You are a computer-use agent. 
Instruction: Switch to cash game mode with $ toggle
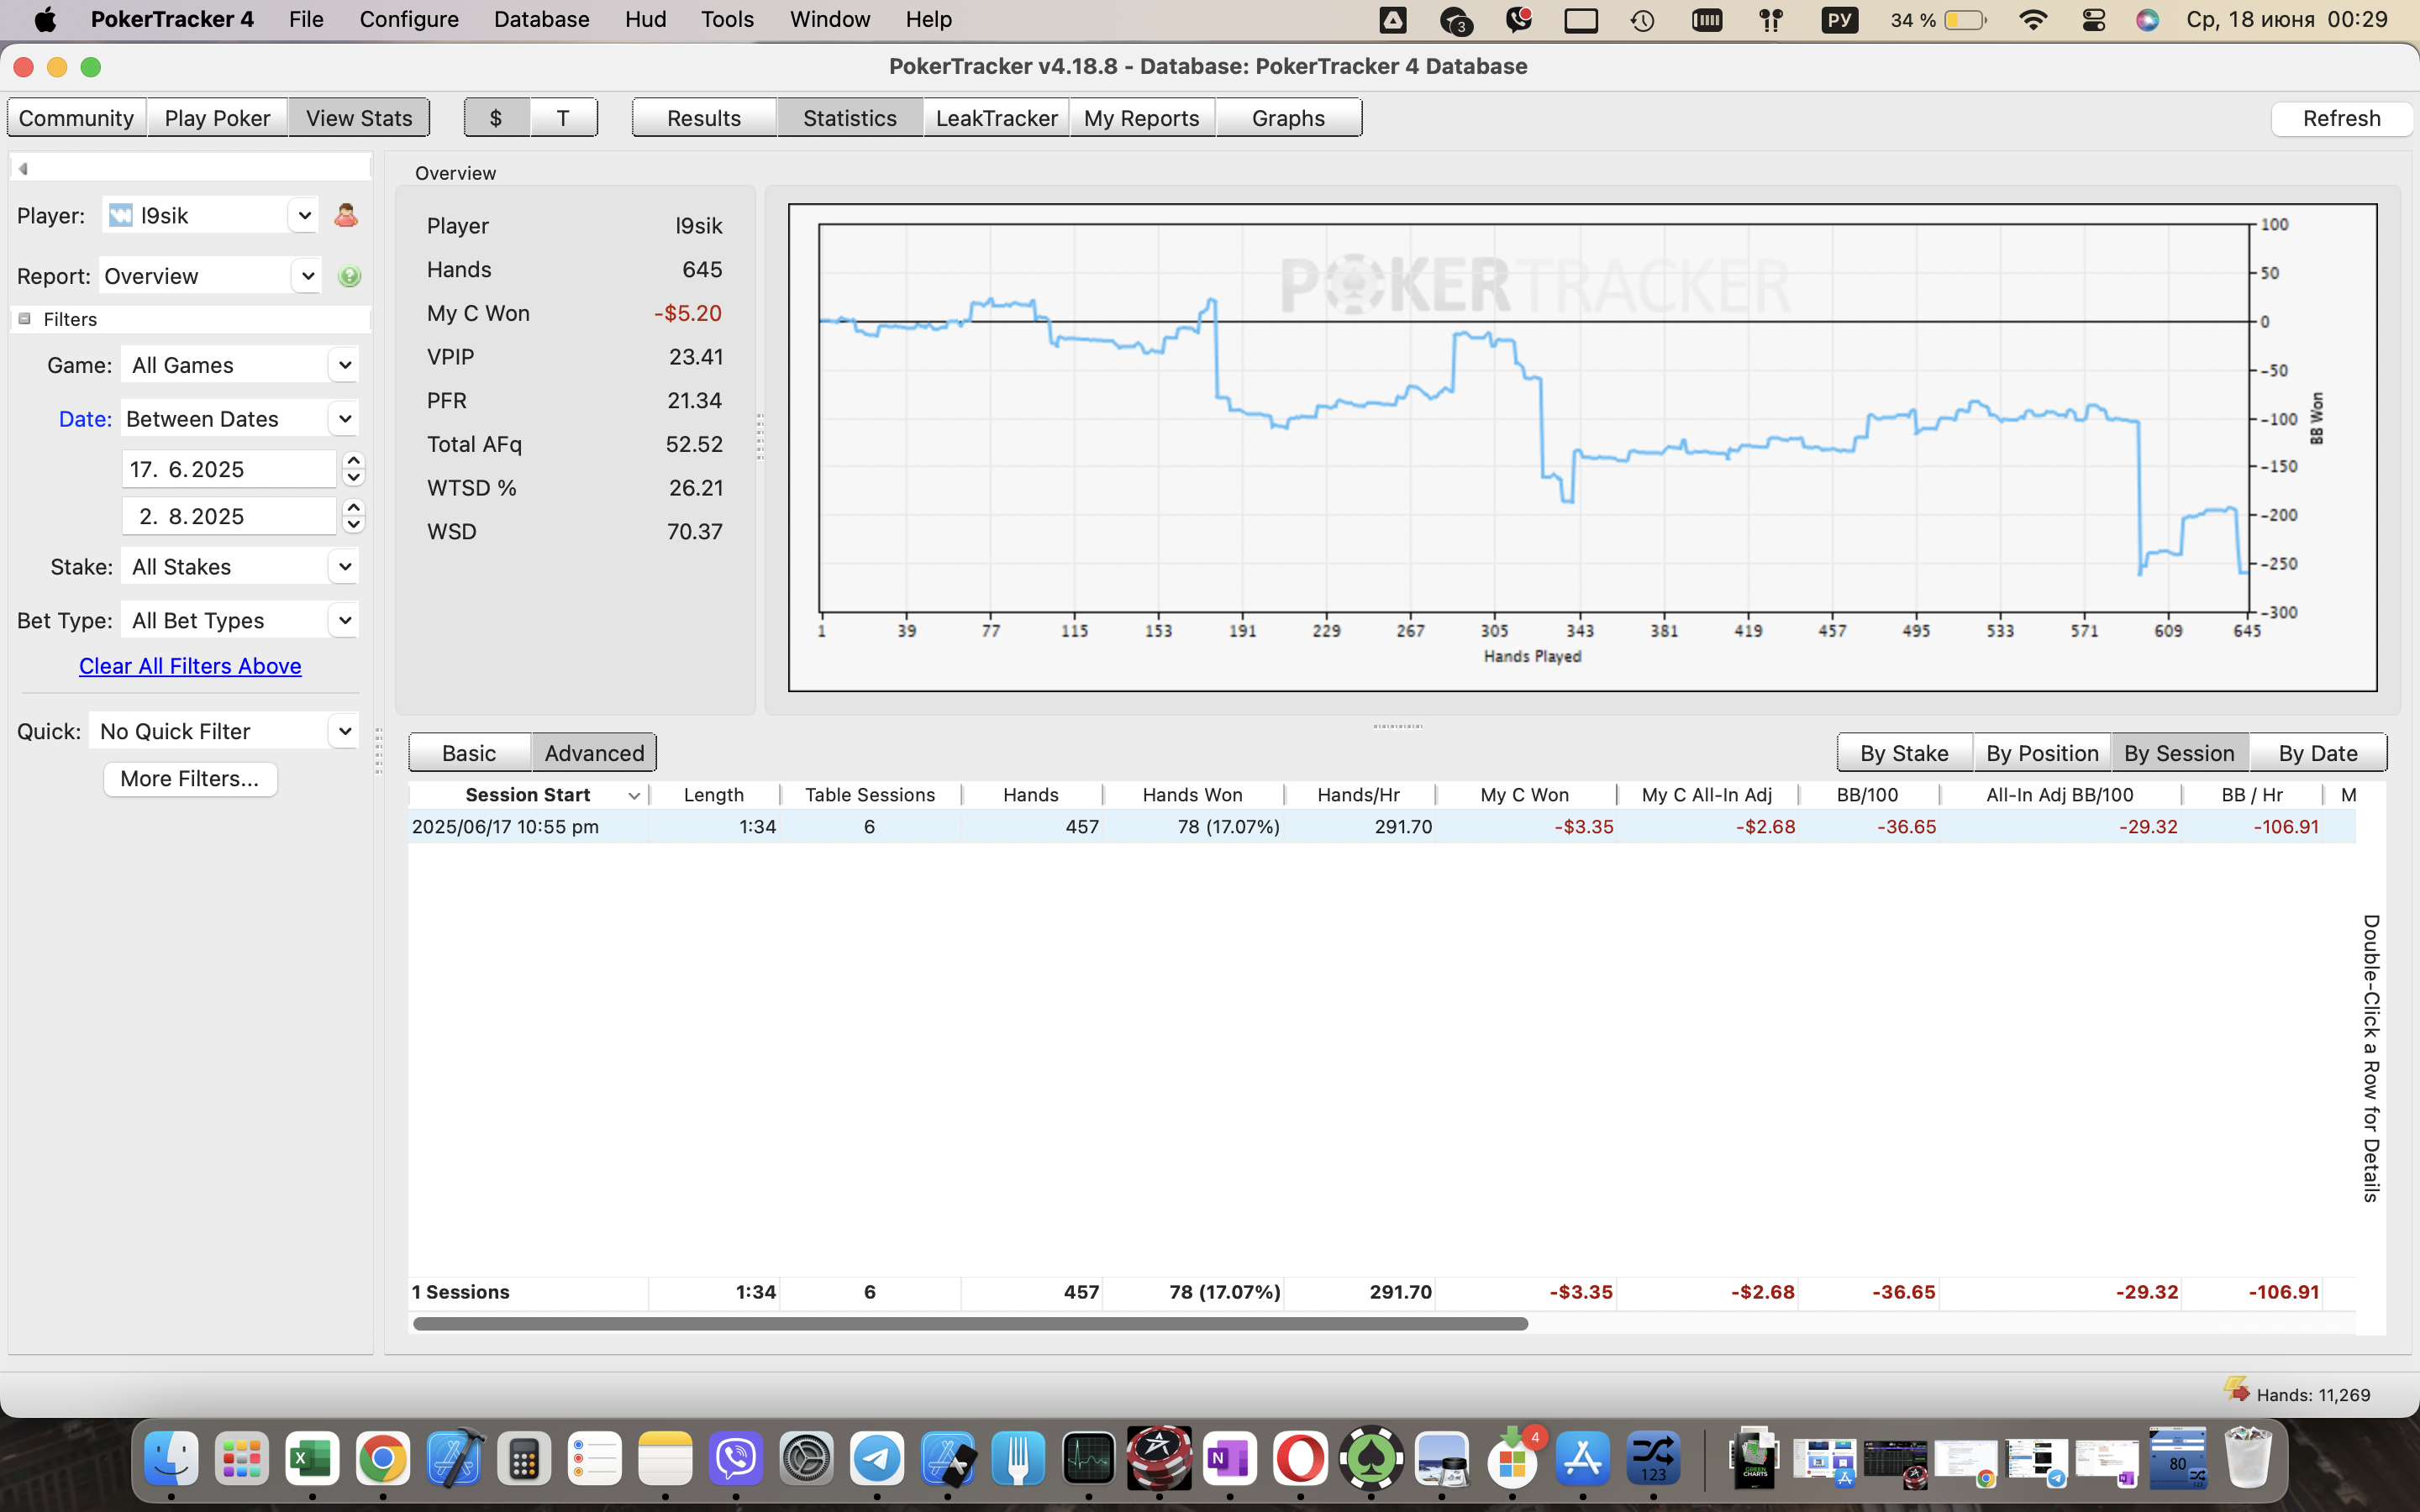[497, 118]
